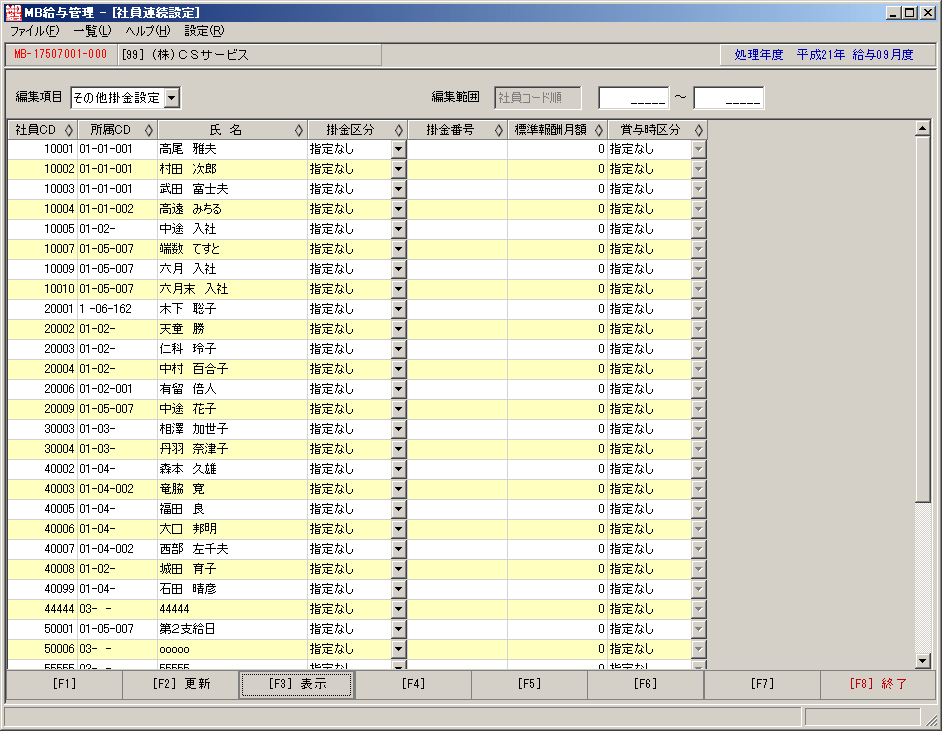The width and height of the screenshot is (942, 731).
Task: Open 掛金区分 dropdown for 高尾 雅夫
Action: point(398,150)
